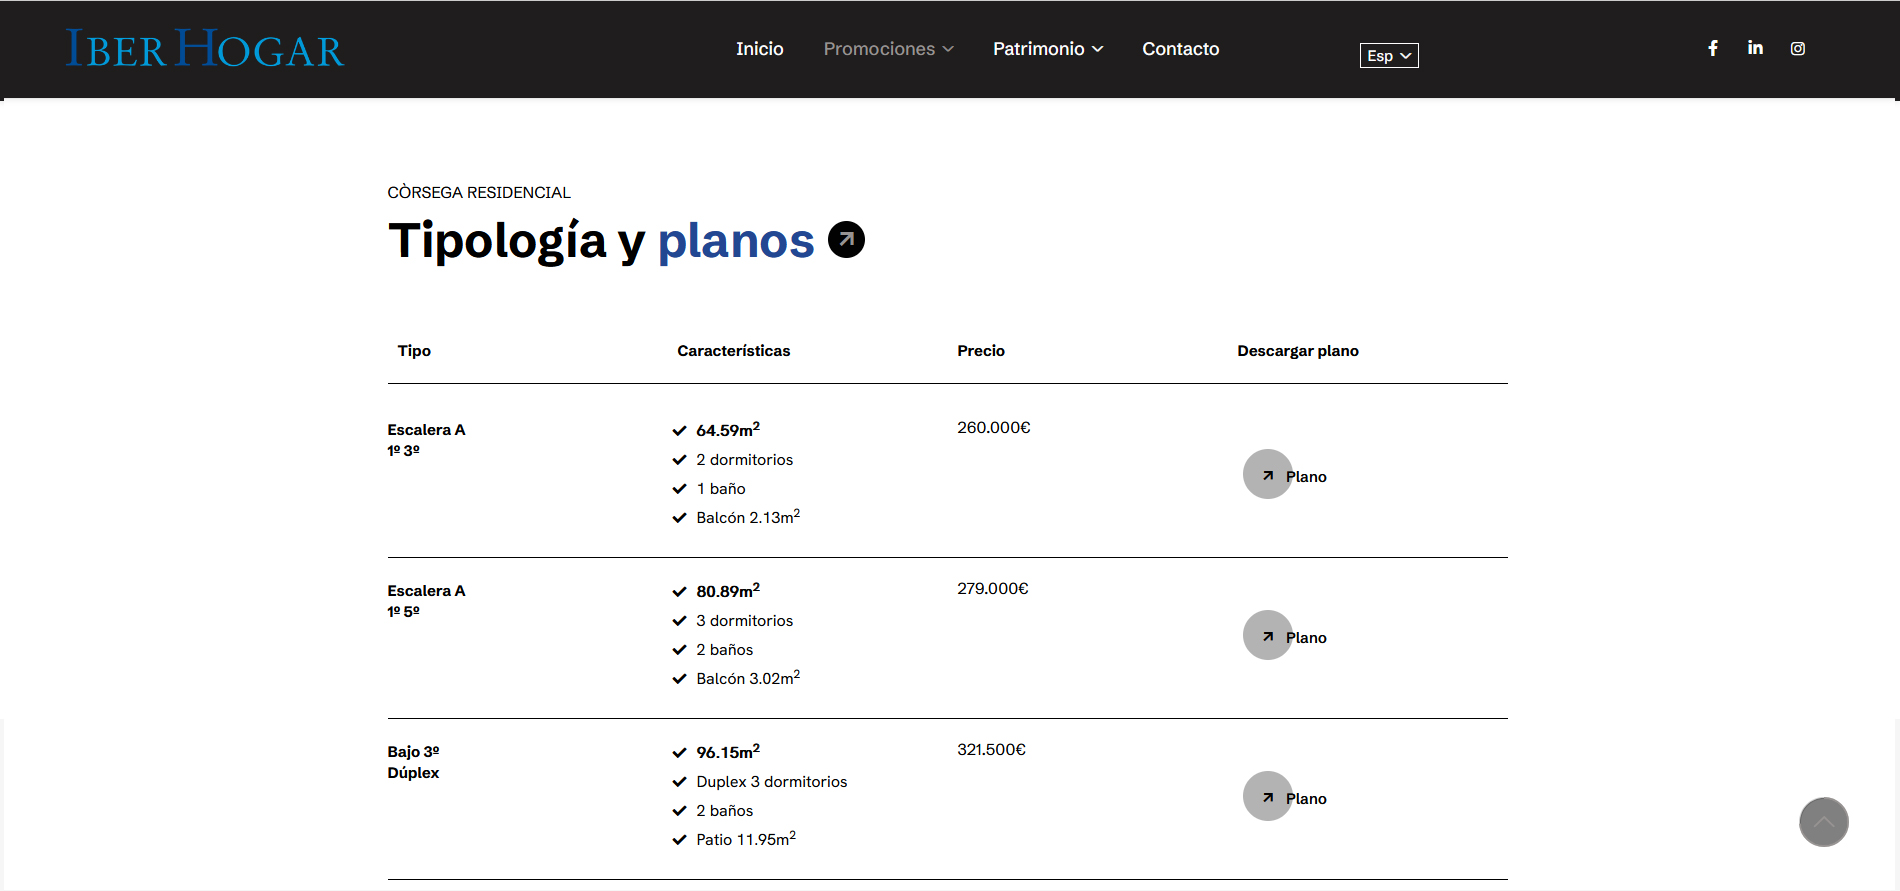
Task: Click the Iber Hogar logo
Action: (x=205, y=49)
